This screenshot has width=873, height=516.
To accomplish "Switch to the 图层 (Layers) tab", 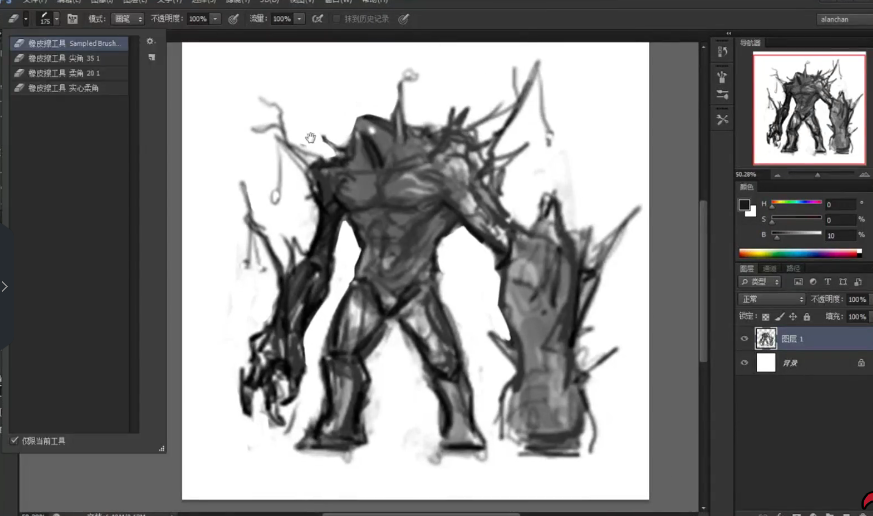I will (747, 268).
